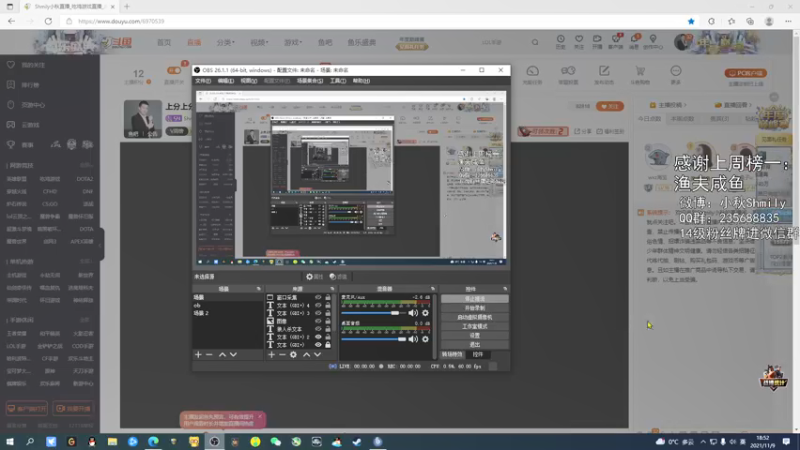800x450 pixels.
Task: Expand 直播回看 section arrow
Action: [750, 105]
